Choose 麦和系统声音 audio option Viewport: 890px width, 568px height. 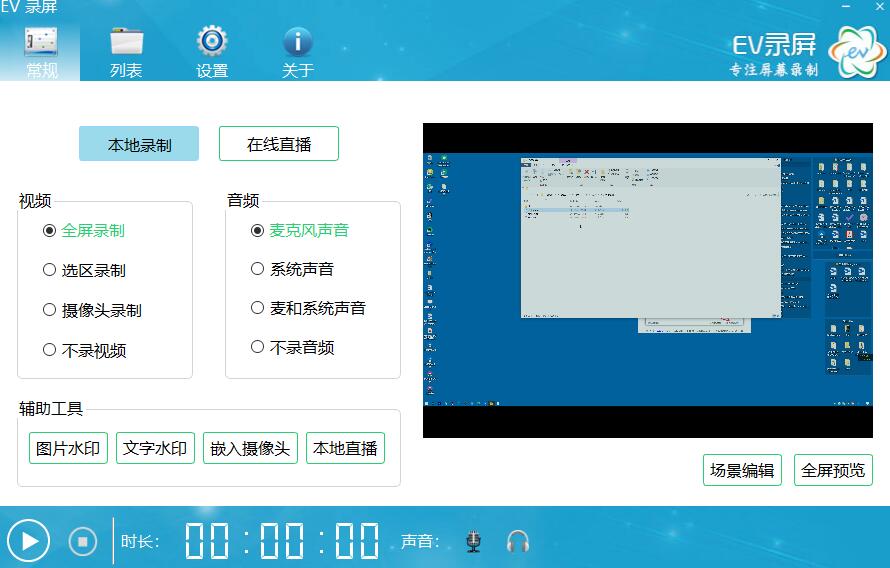tap(308, 308)
